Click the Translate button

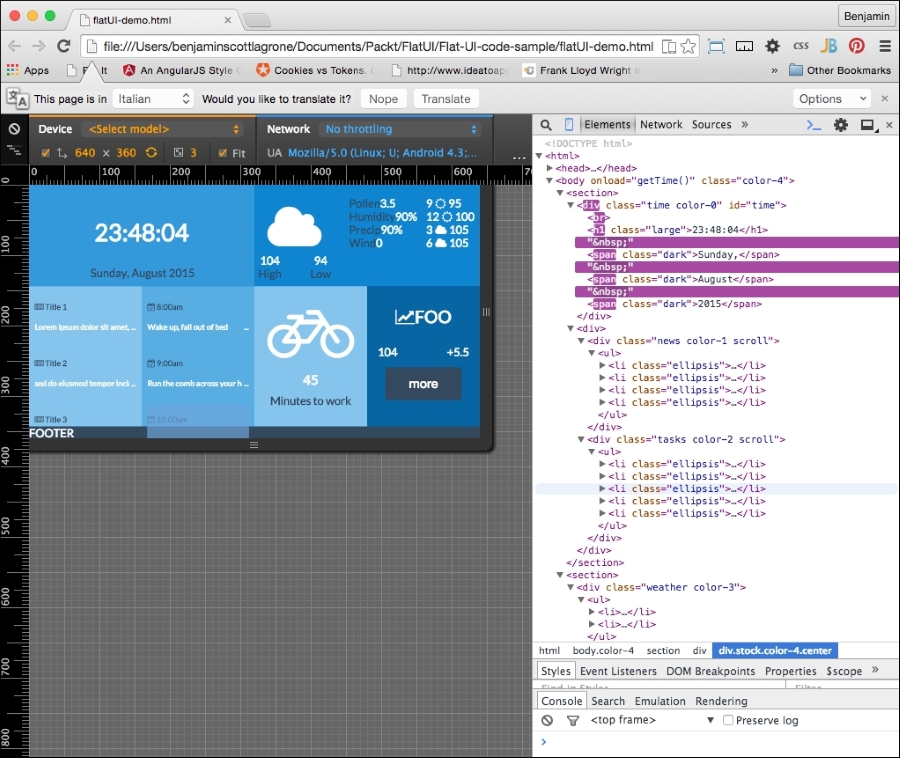(x=445, y=99)
